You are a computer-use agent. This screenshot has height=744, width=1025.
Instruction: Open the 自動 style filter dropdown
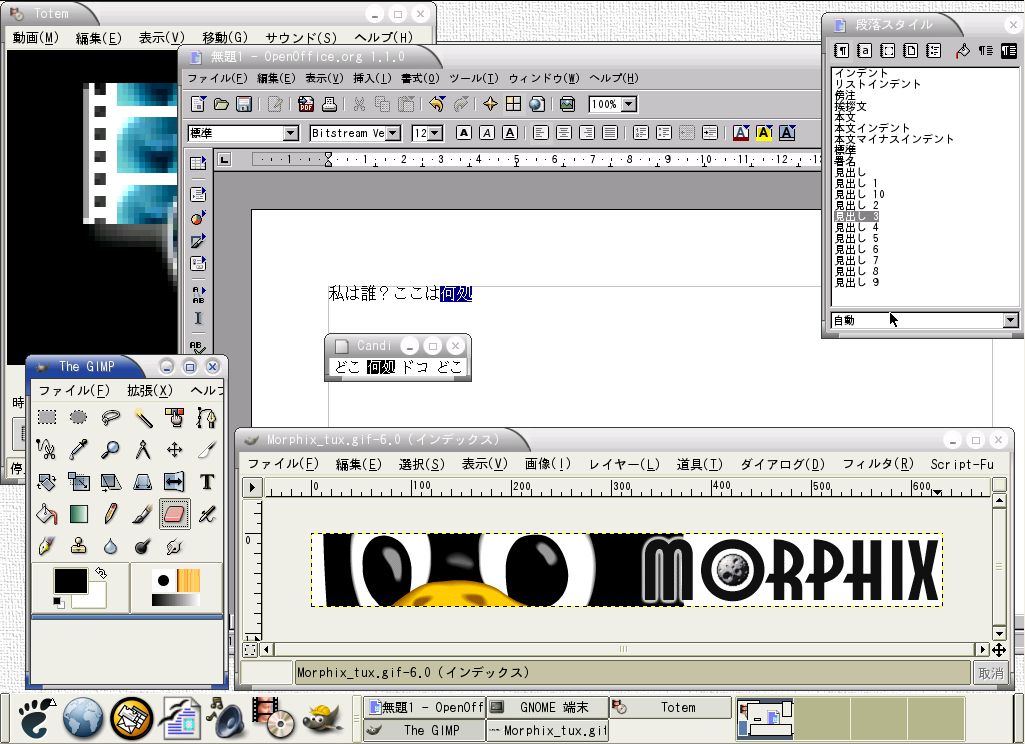[x=1011, y=320]
